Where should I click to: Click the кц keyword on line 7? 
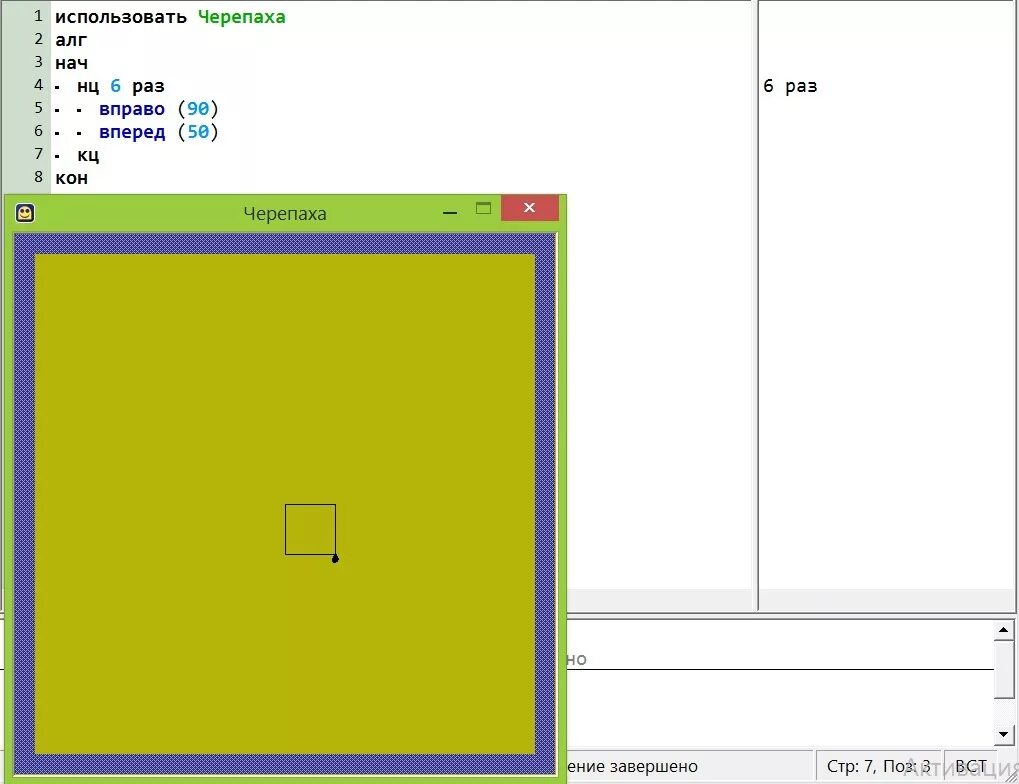[88, 155]
